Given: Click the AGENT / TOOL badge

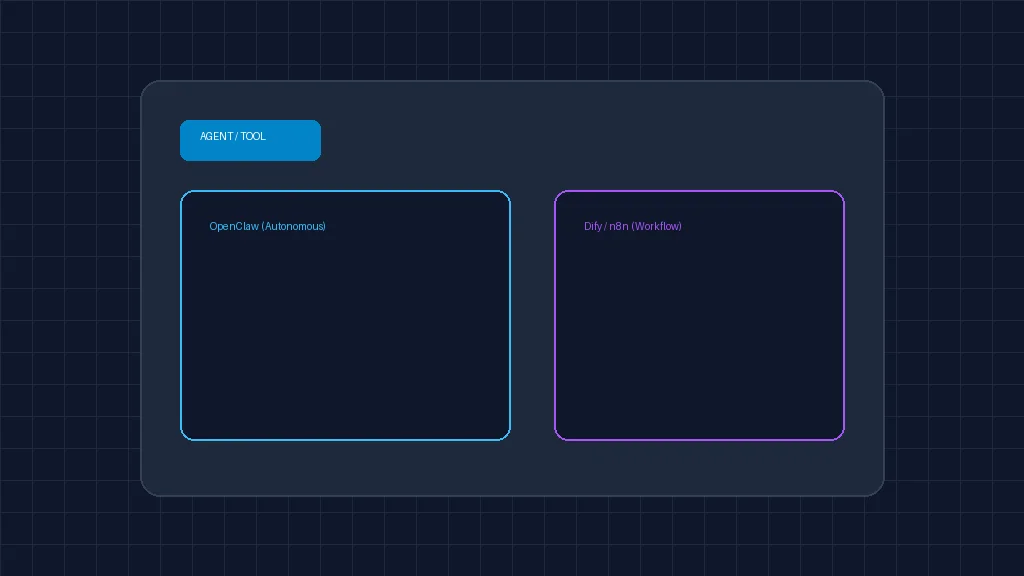Looking at the screenshot, I should click(250, 140).
